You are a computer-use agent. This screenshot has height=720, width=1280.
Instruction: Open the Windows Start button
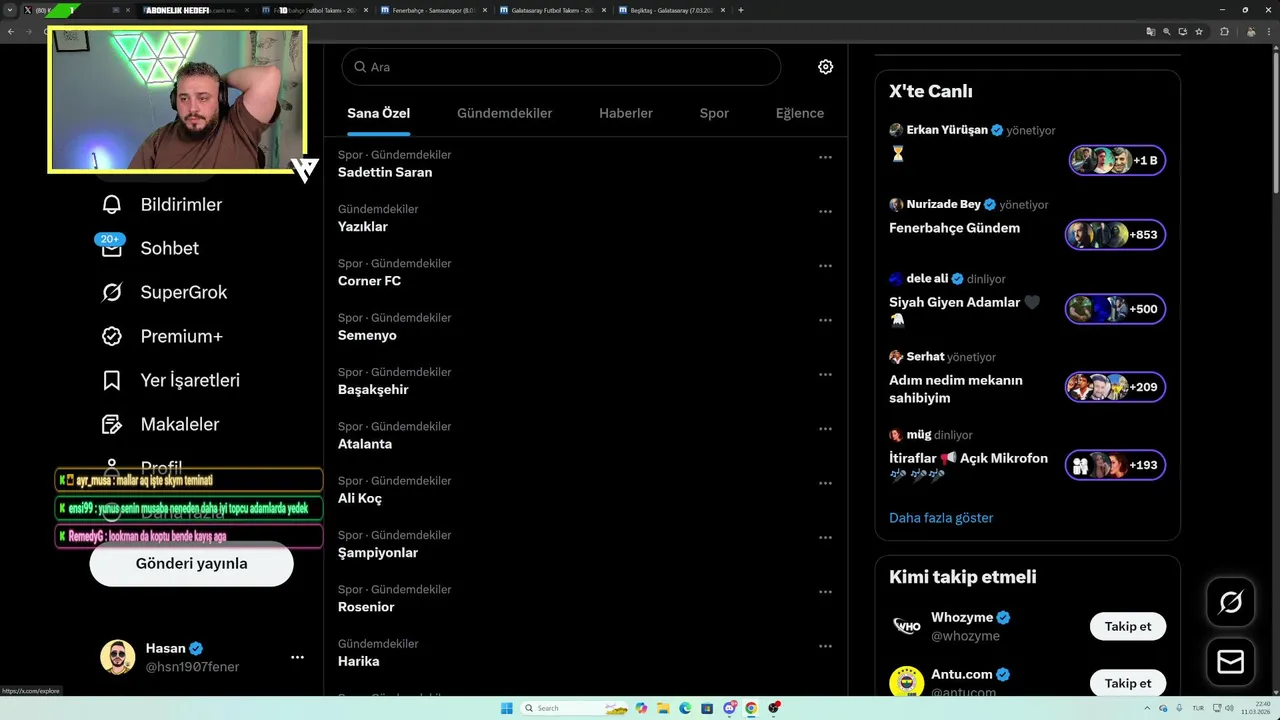click(x=507, y=708)
